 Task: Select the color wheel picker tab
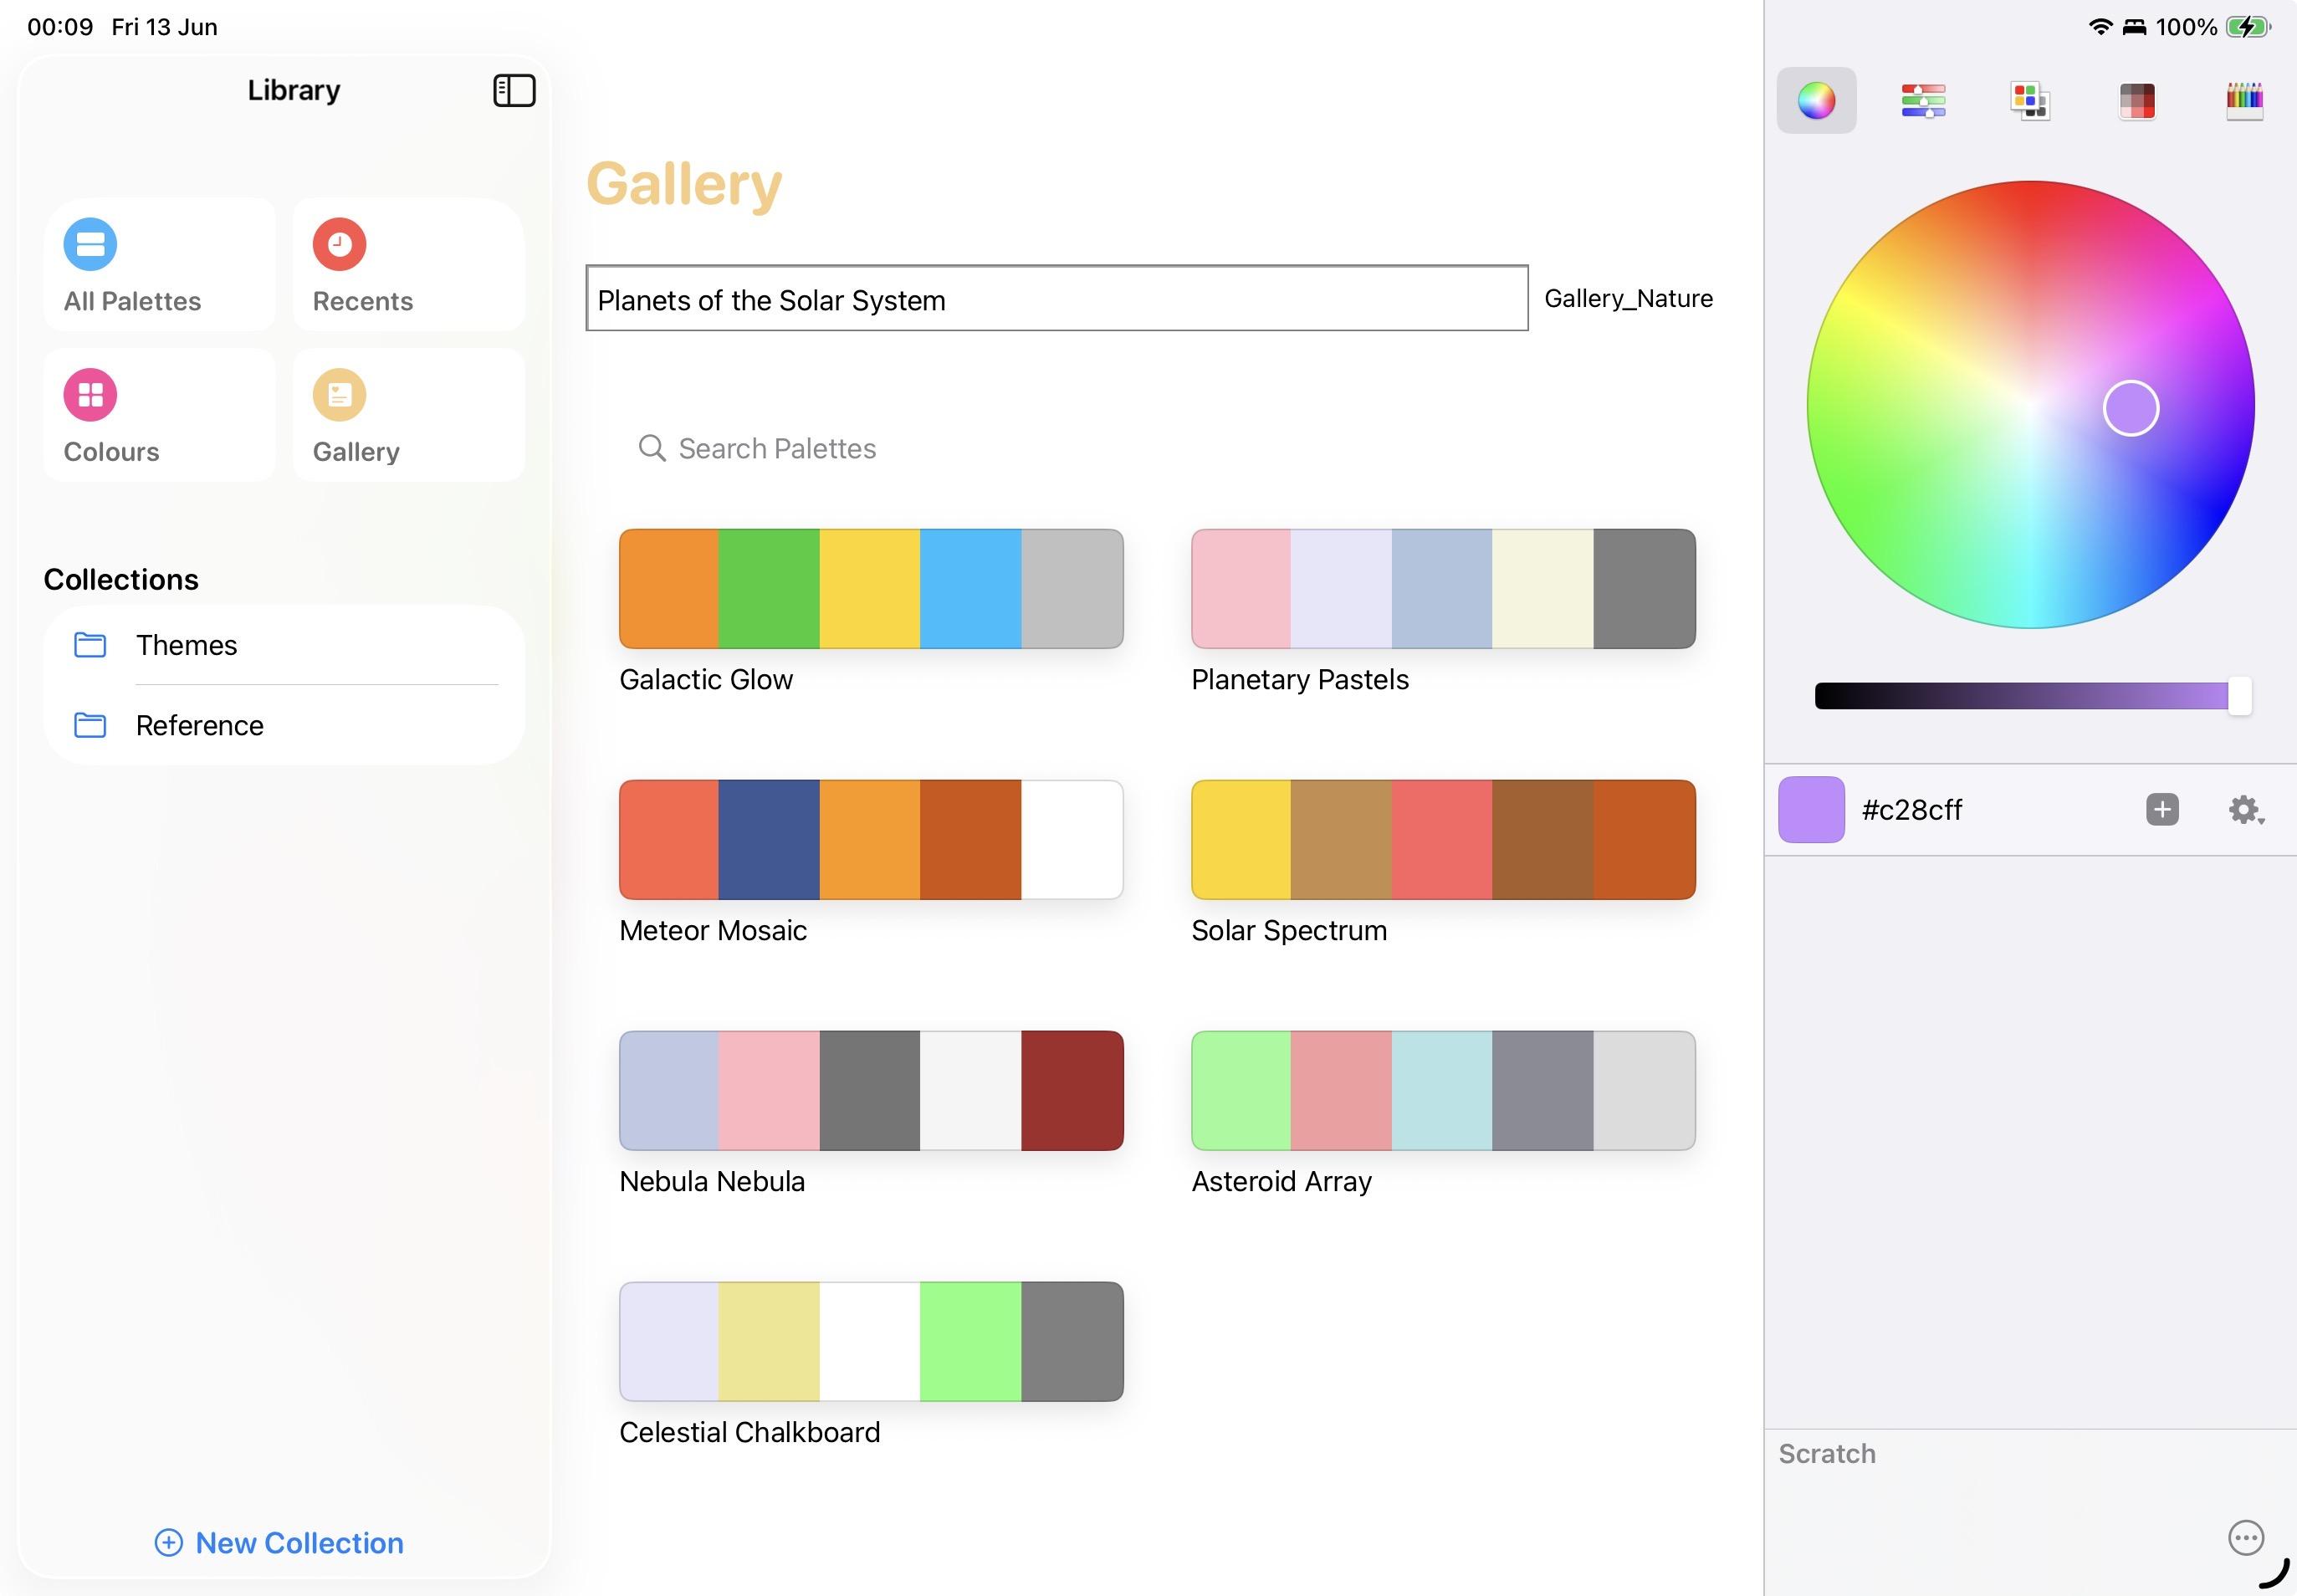1816,100
